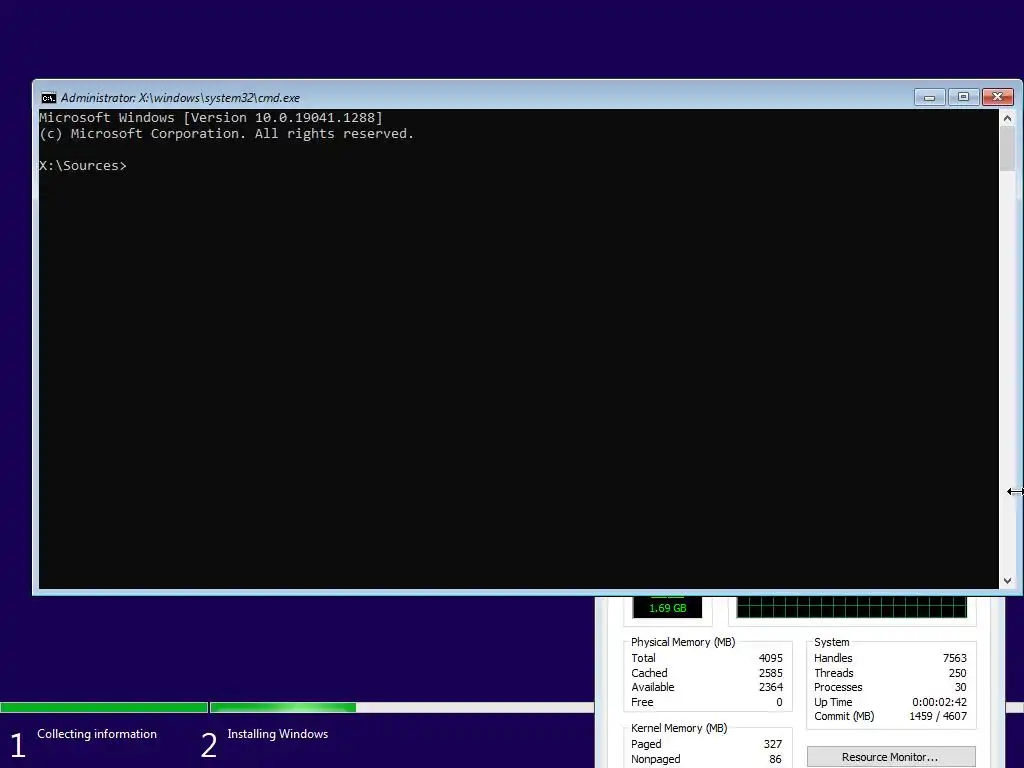Screen dimensions: 1024x768
Task: Click the Collecting information progress bar
Action: [x=104, y=707]
